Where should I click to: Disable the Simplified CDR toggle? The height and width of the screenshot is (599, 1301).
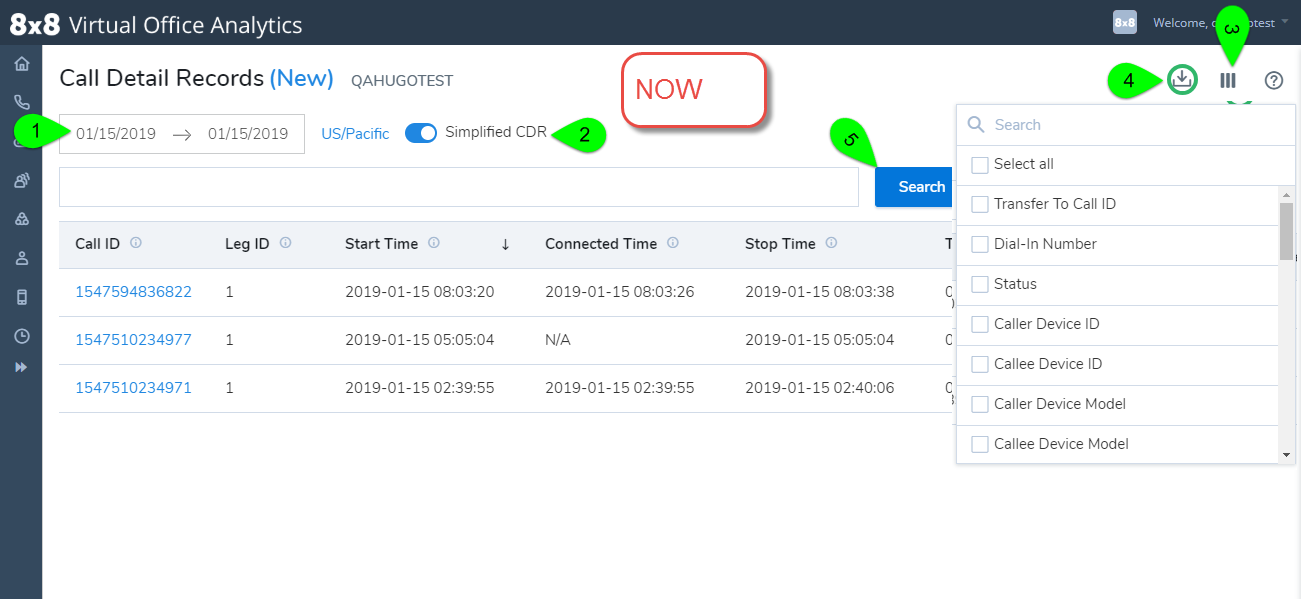421,131
